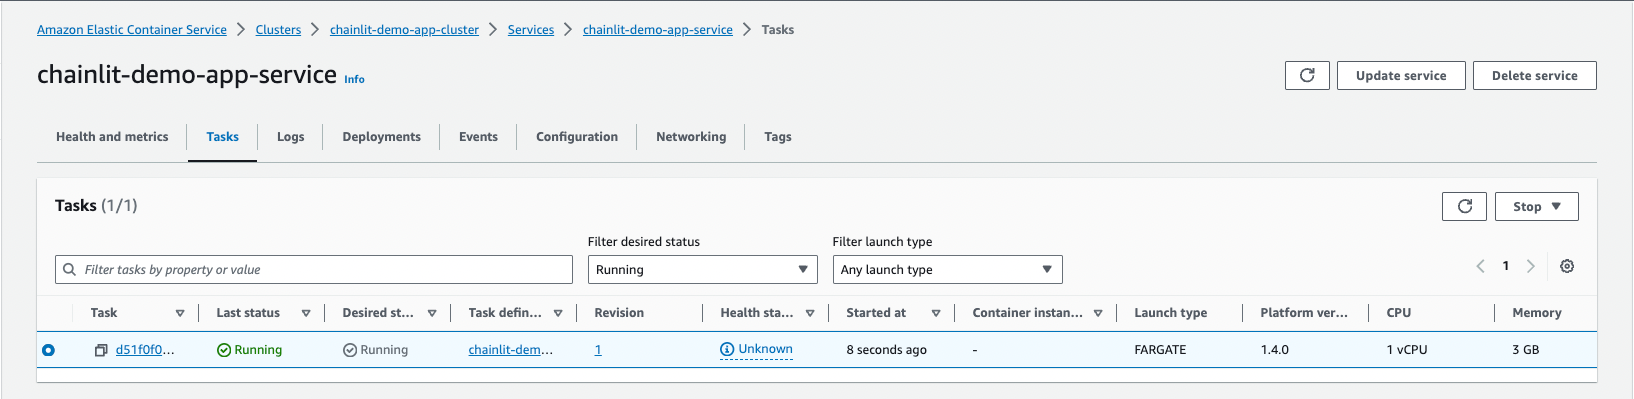The height and width of the screenshot is (399, 1634).
Task: Sort by the Started at column
Action: 936,313
